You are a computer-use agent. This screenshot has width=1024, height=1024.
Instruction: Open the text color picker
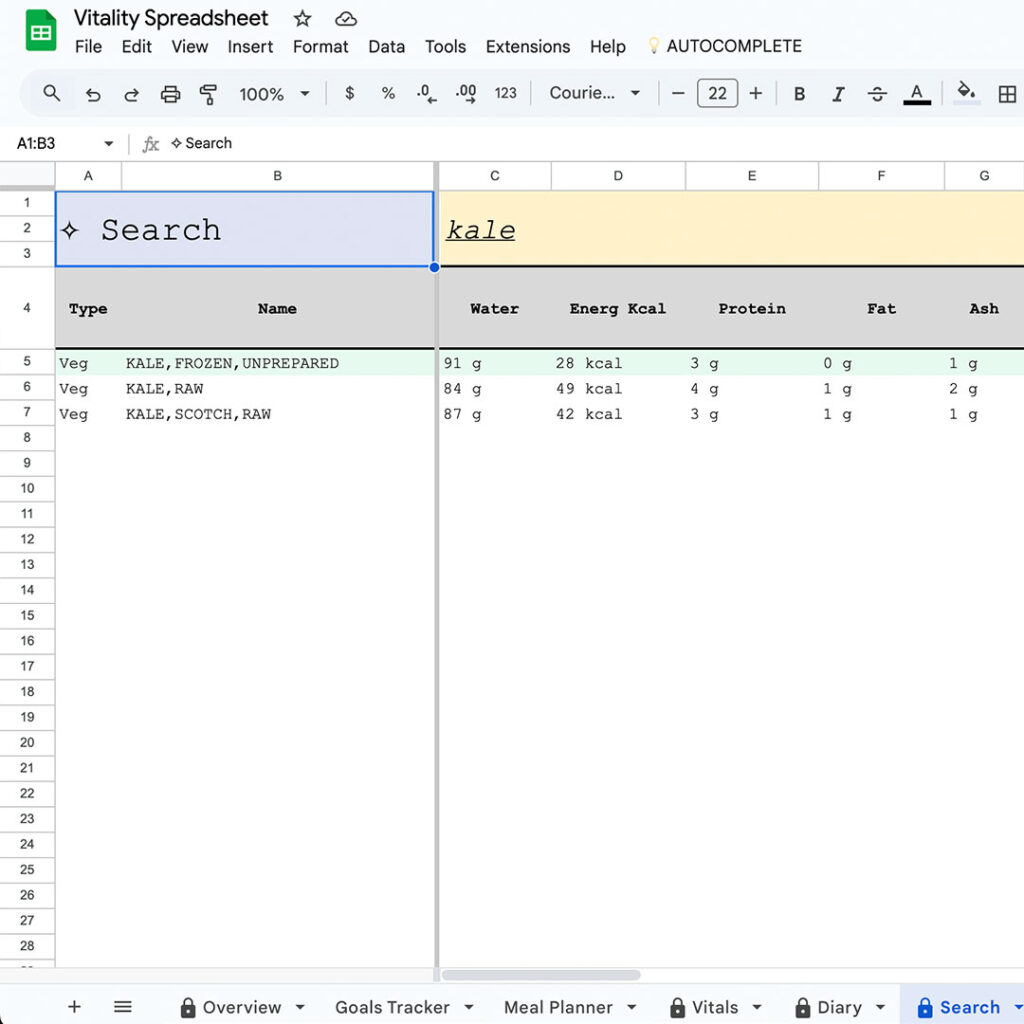[917, 94]
